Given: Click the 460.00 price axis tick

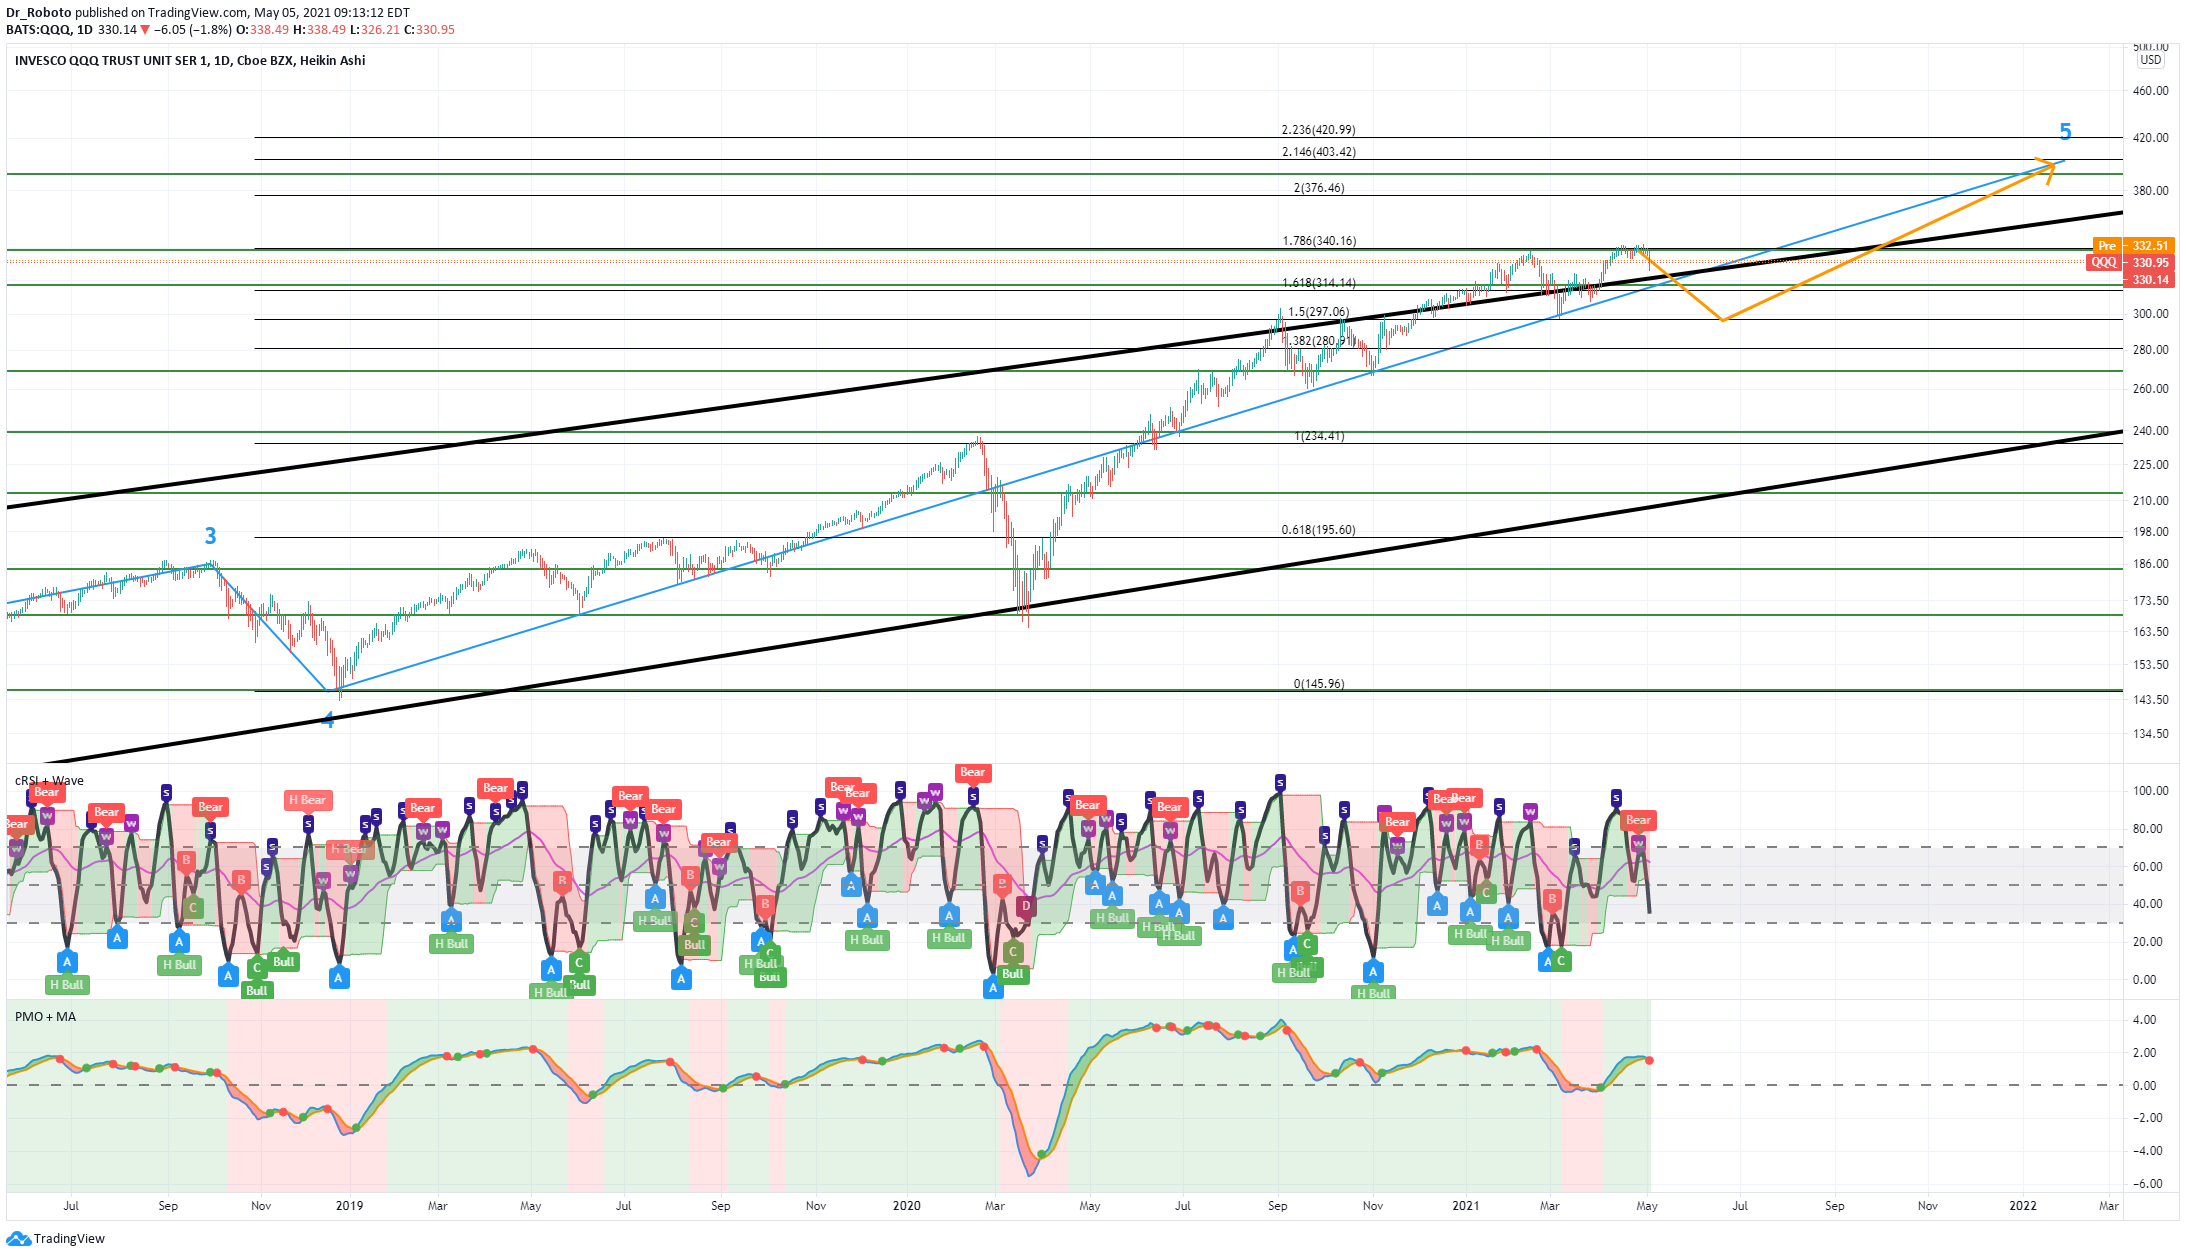Looking at the screenshot, I should click(x=2150, y=91).
